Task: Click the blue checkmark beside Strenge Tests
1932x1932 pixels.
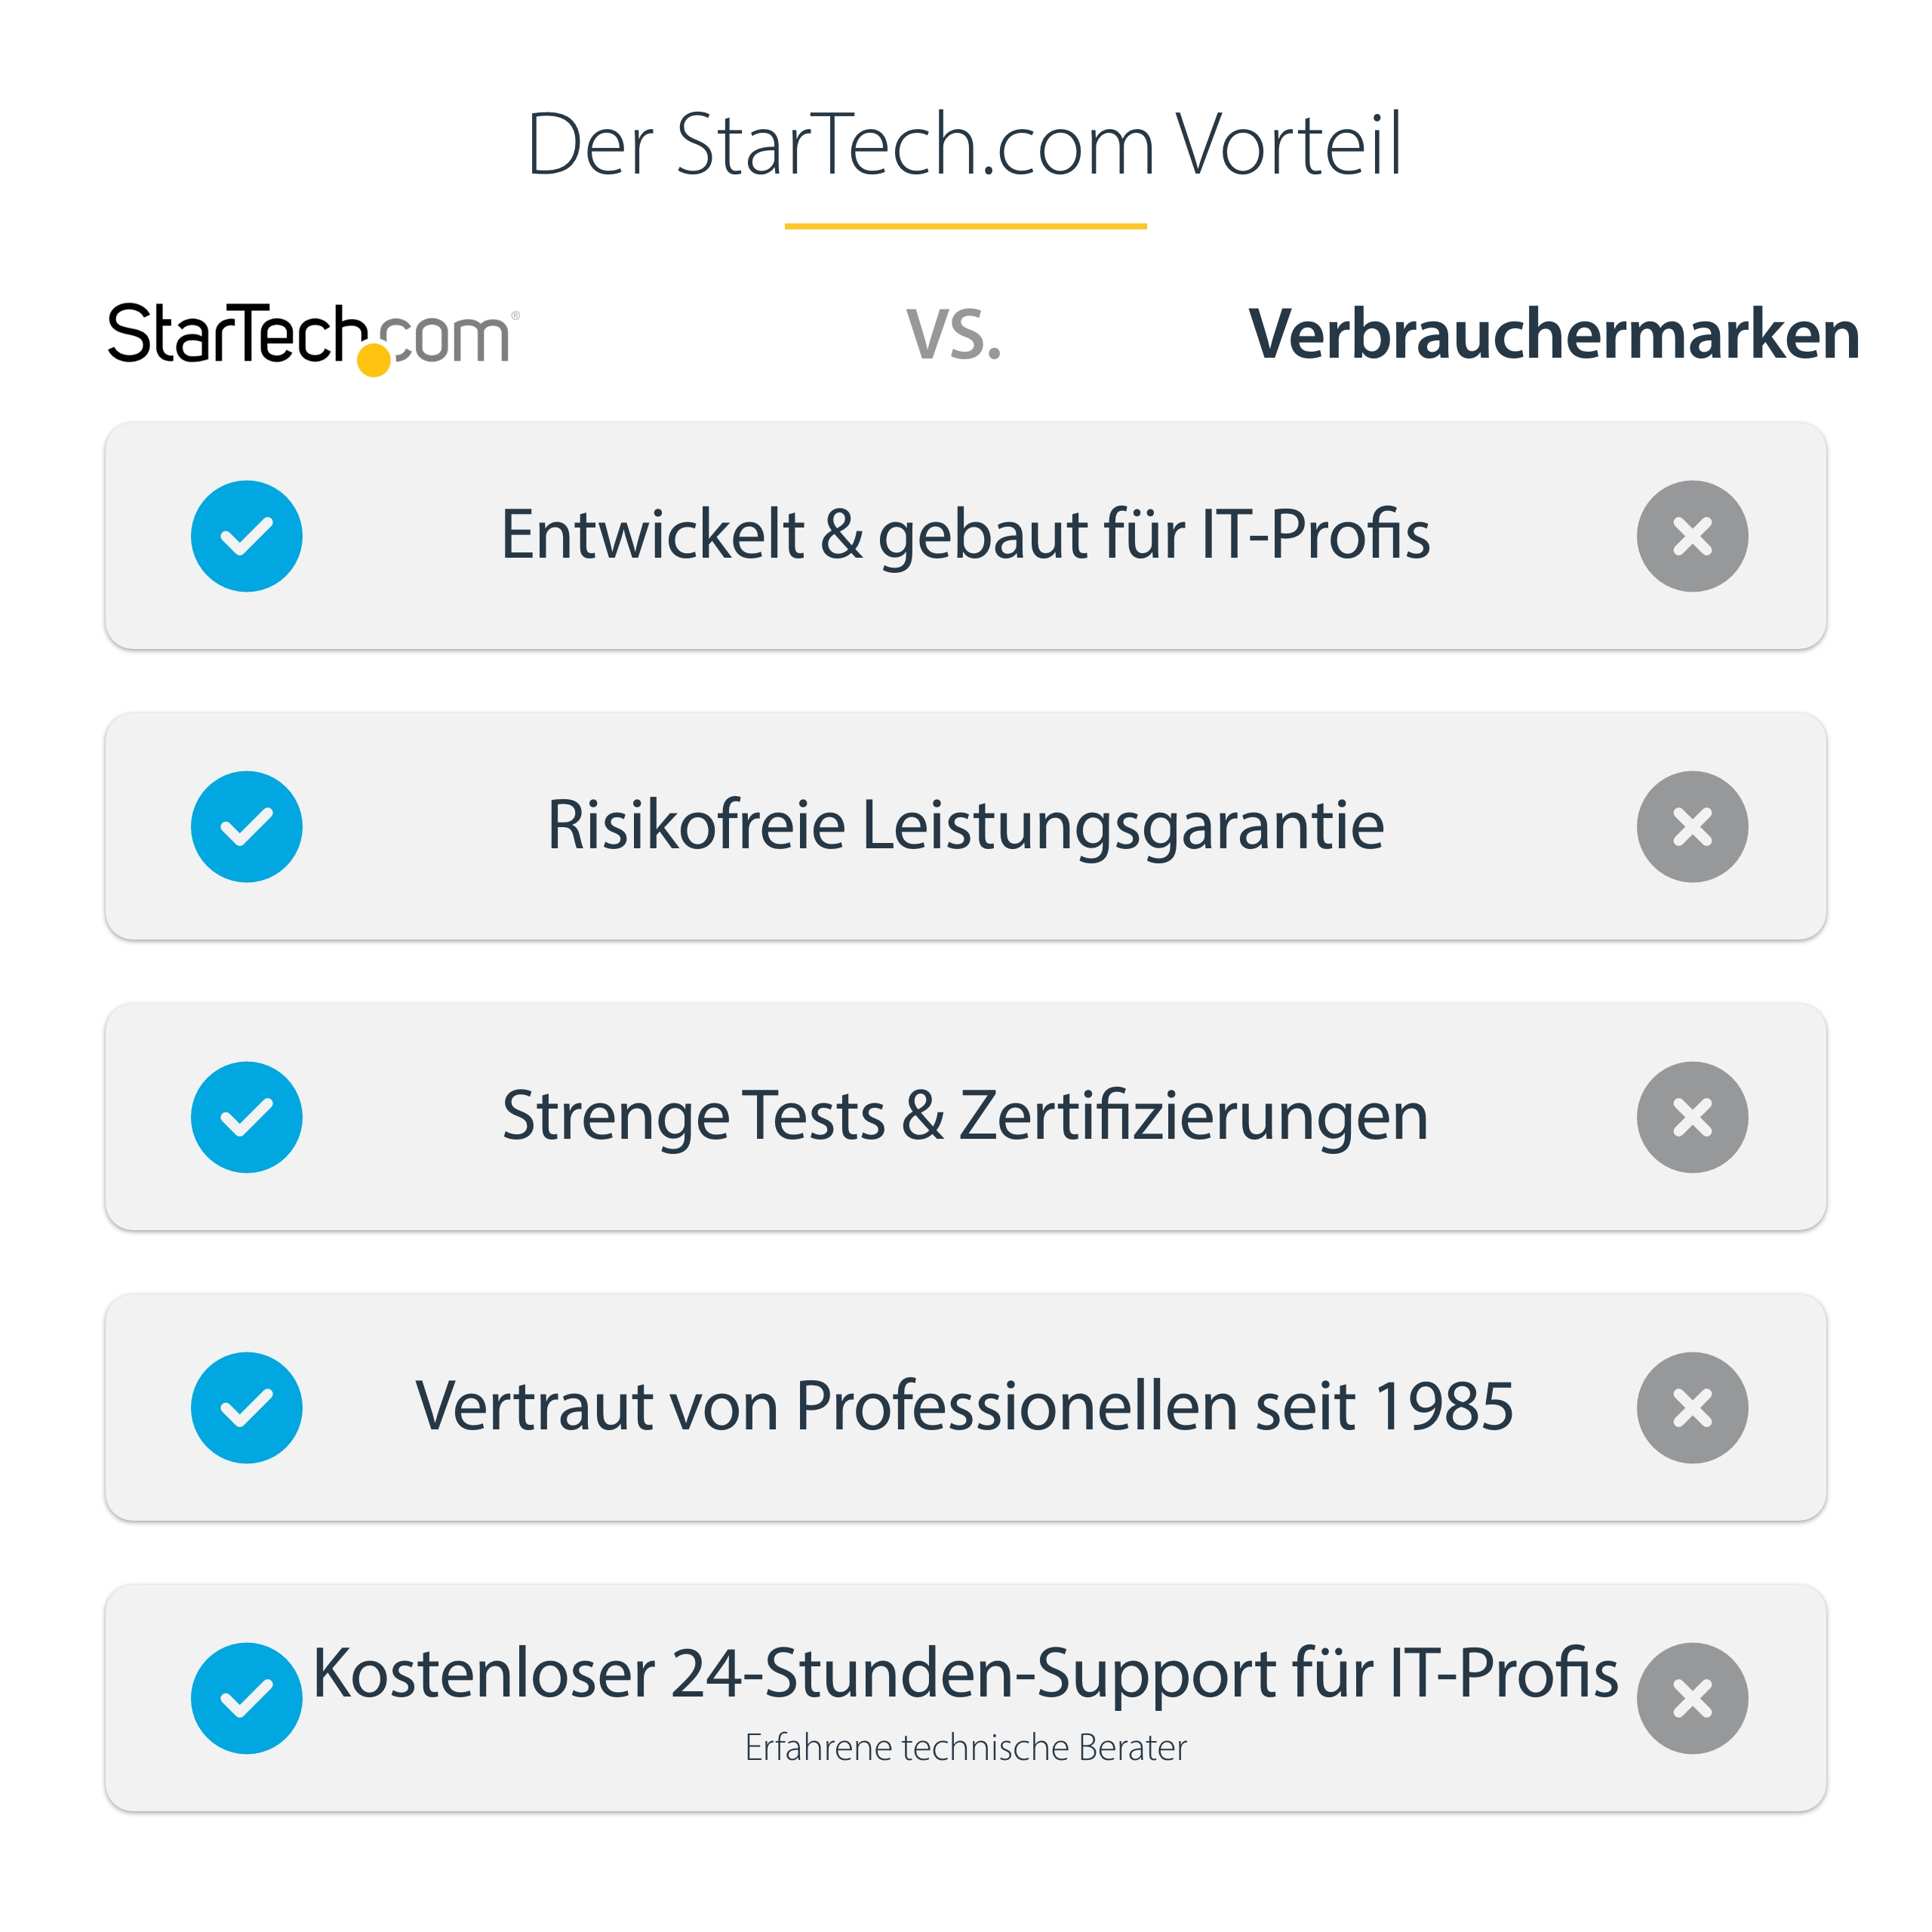Action: click(247, 1117)
